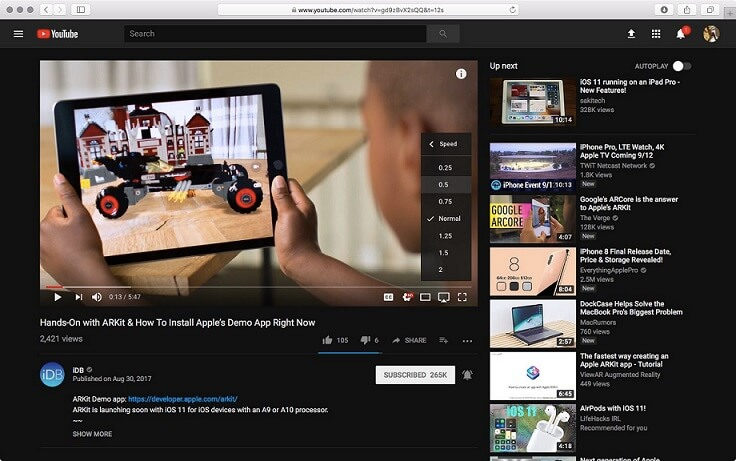Open the YouTube apps grid icon

pyautogui.click(x=656, y=34)
